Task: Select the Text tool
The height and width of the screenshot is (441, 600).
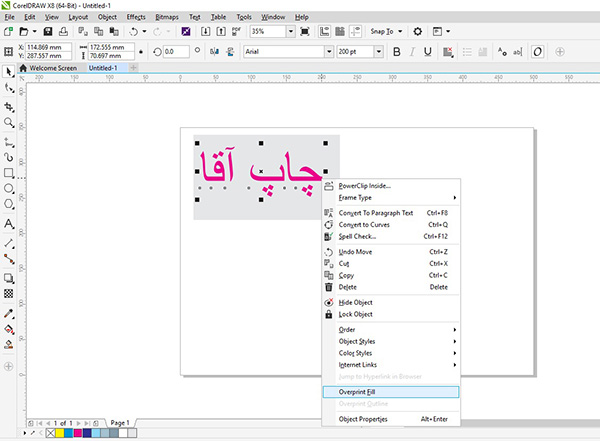Action: tap(9, 224)
